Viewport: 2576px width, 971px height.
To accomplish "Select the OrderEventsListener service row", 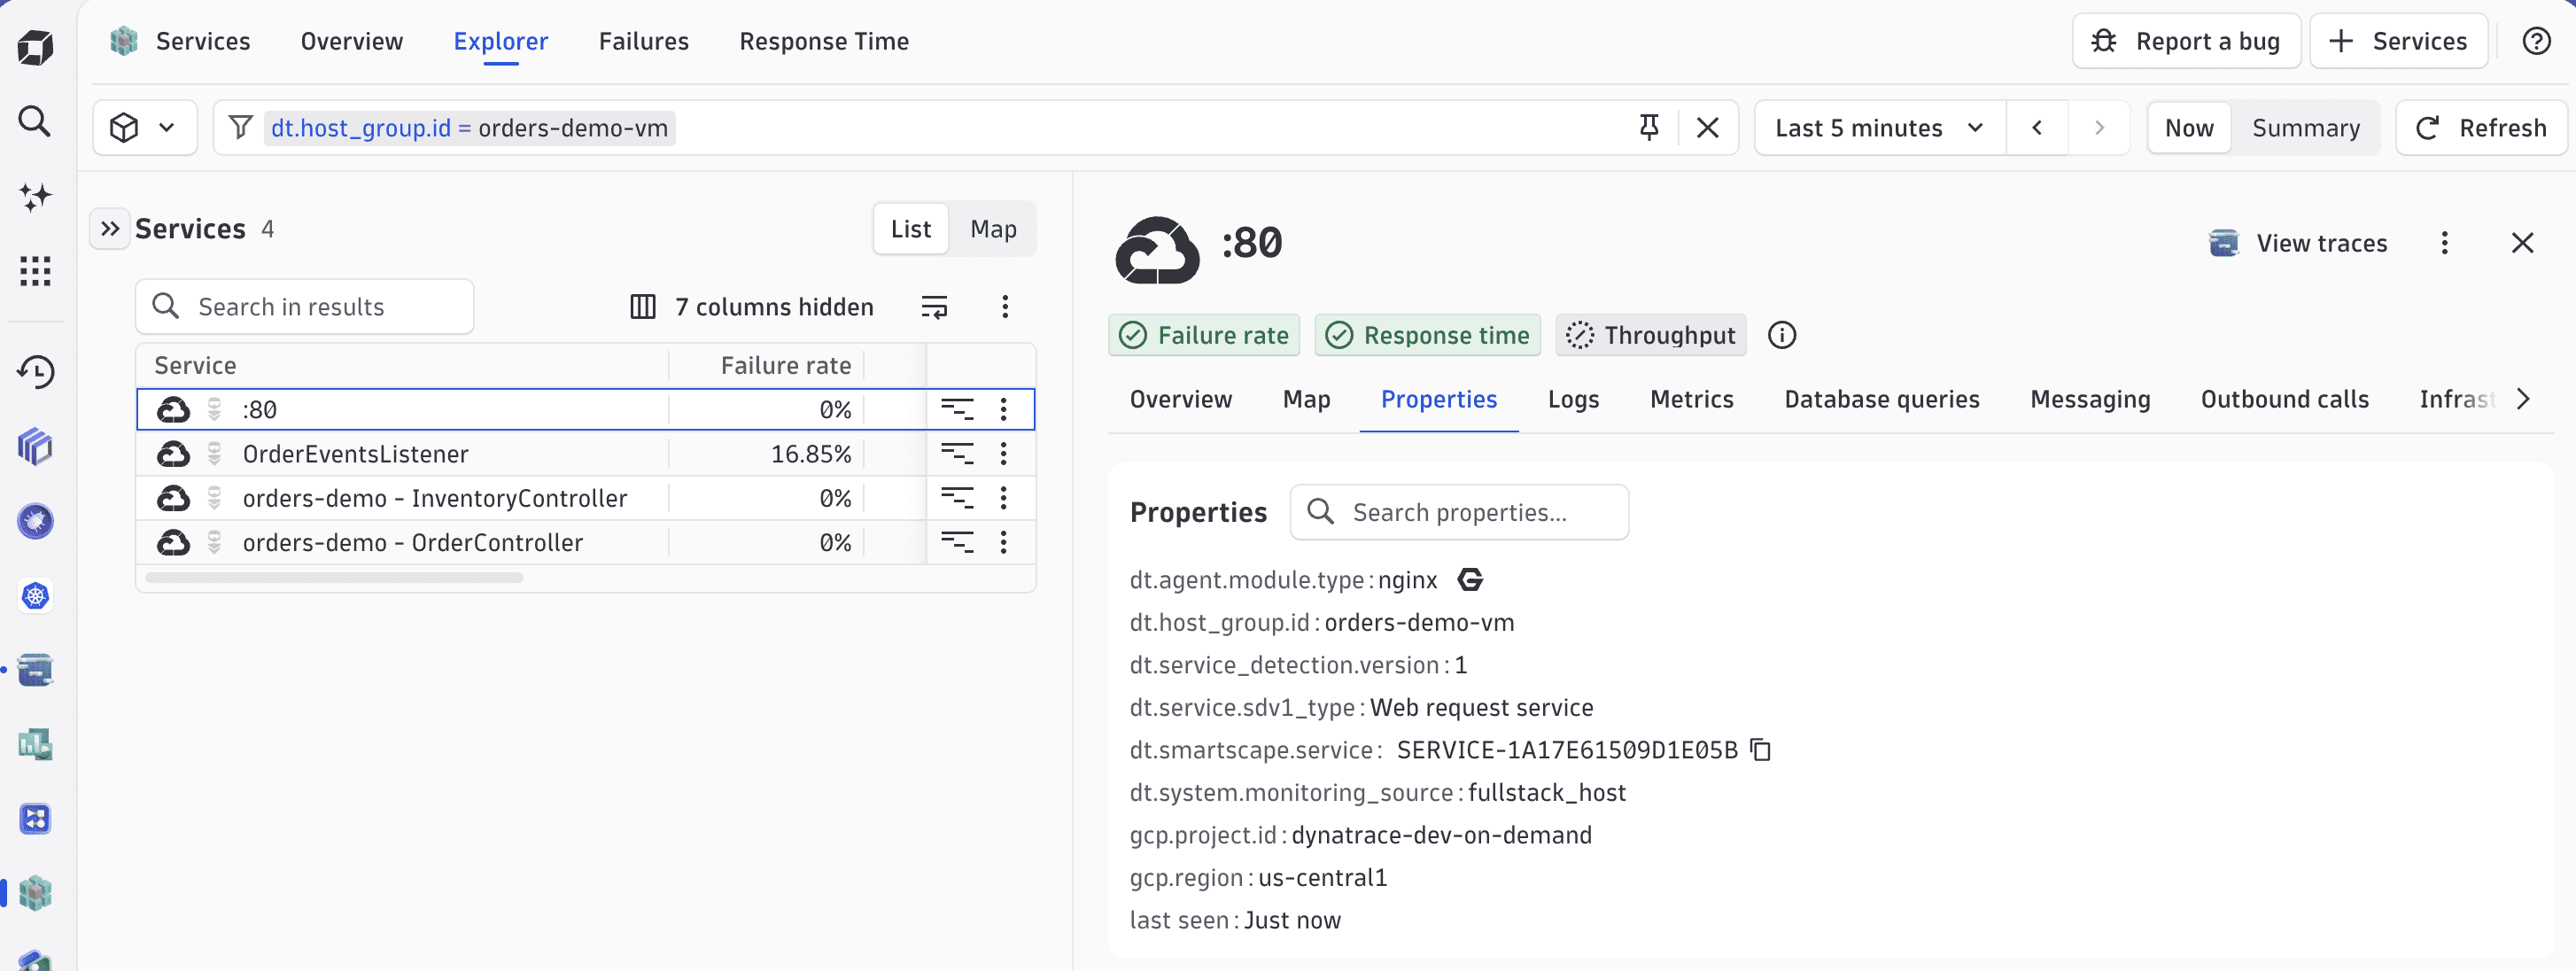I will pos(585,453).
